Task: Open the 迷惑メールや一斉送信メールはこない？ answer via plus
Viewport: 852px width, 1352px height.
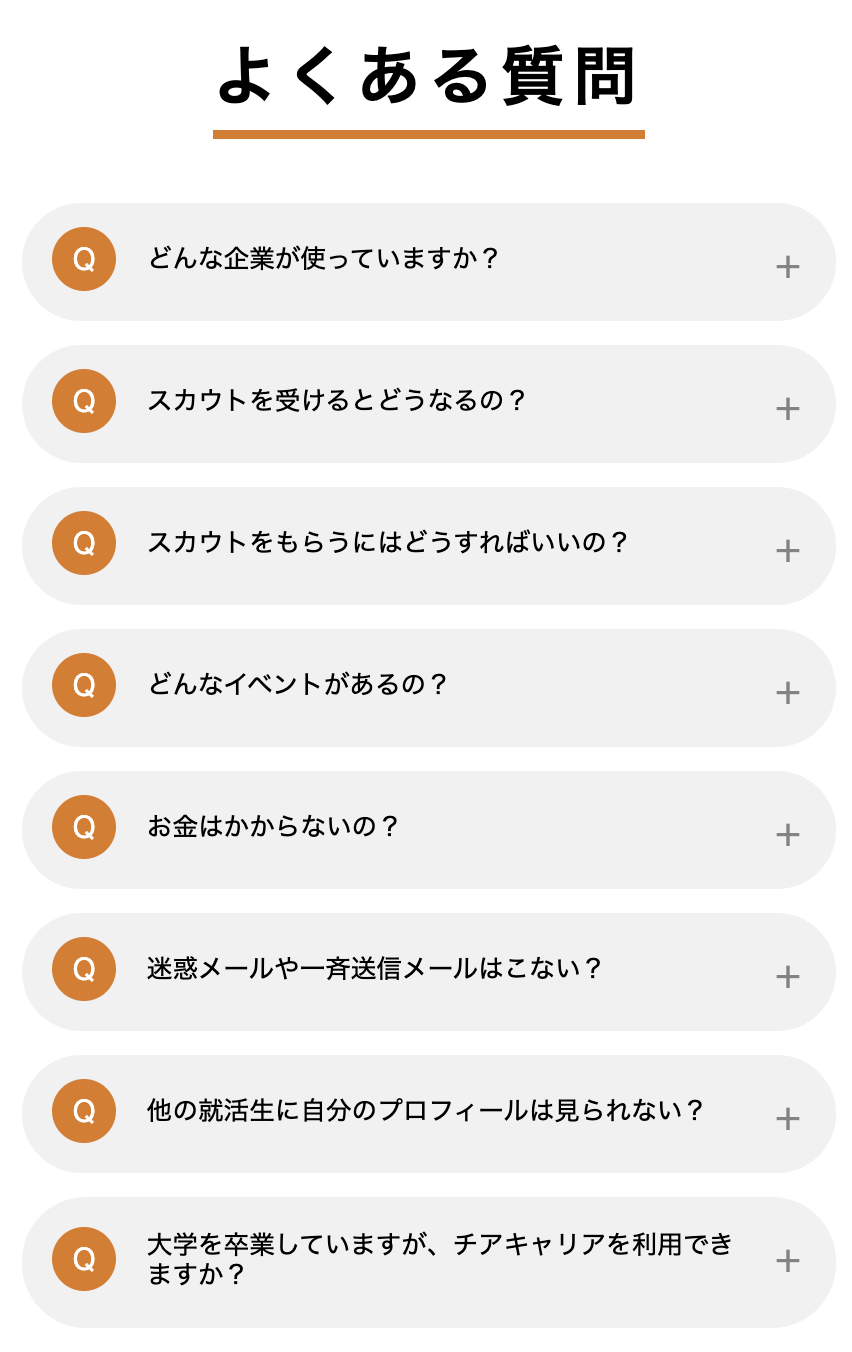Action: click(x=788, y=976)
